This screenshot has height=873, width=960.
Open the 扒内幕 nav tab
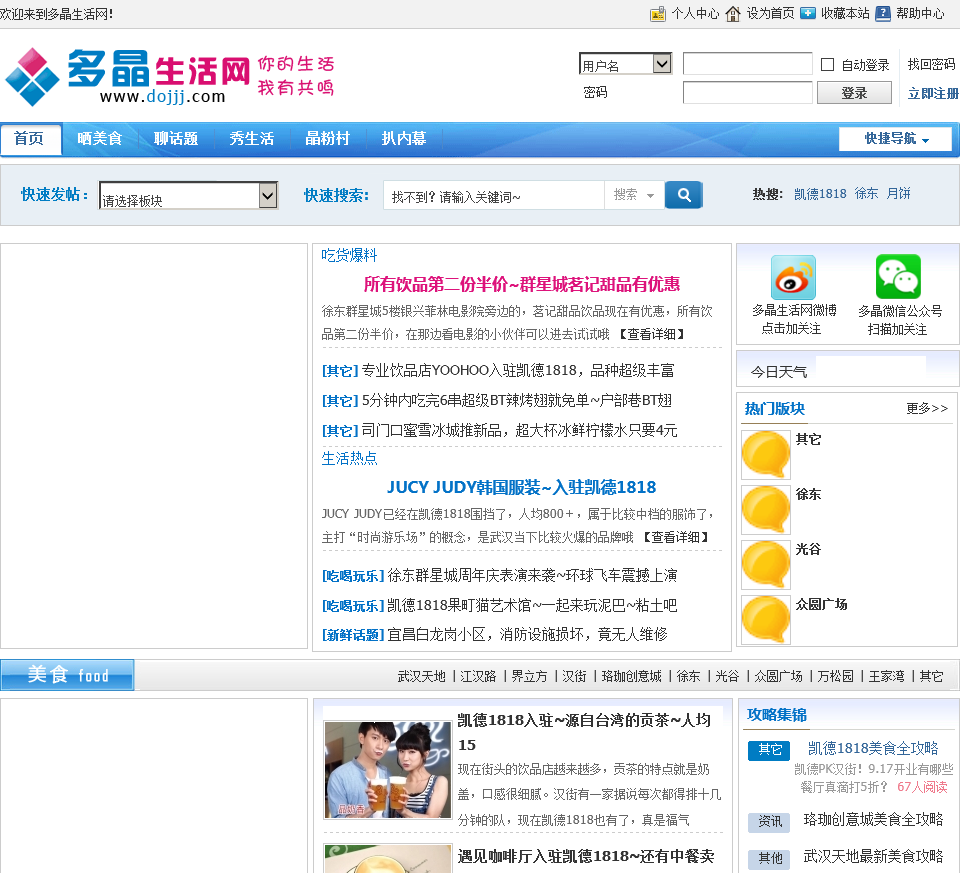click(404, 139)
